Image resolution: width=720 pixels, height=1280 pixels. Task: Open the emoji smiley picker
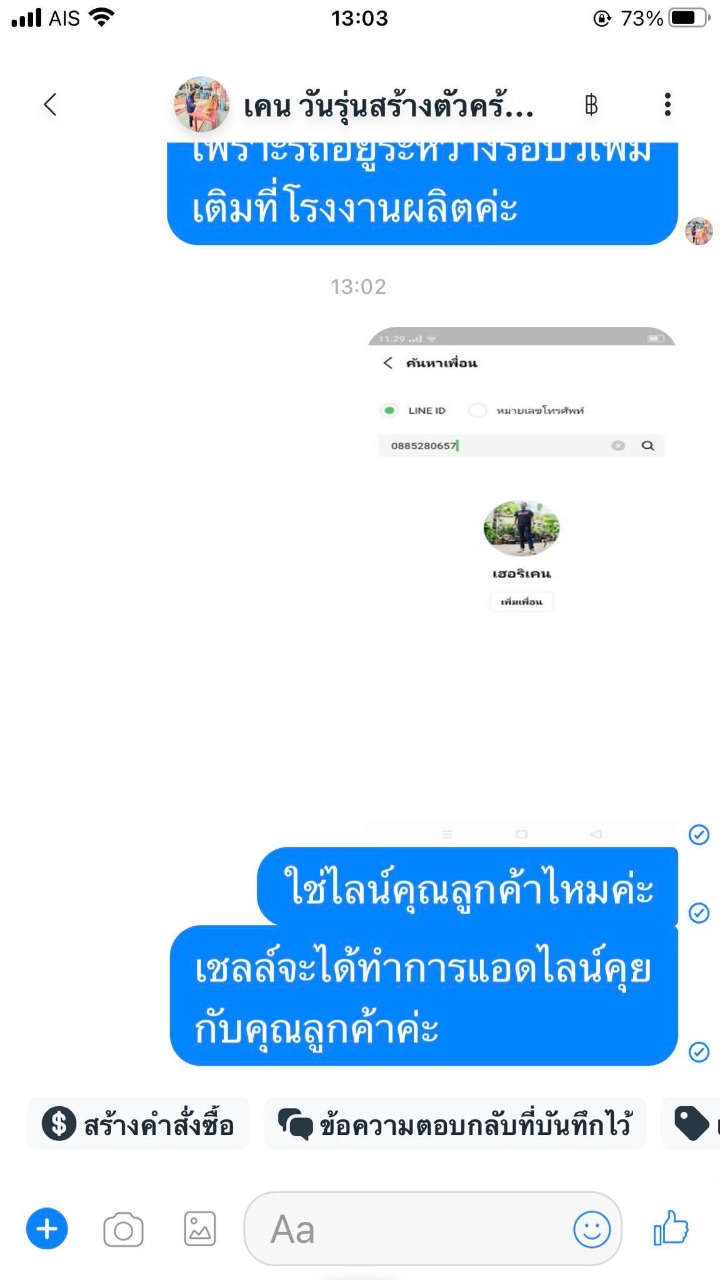592,1229
